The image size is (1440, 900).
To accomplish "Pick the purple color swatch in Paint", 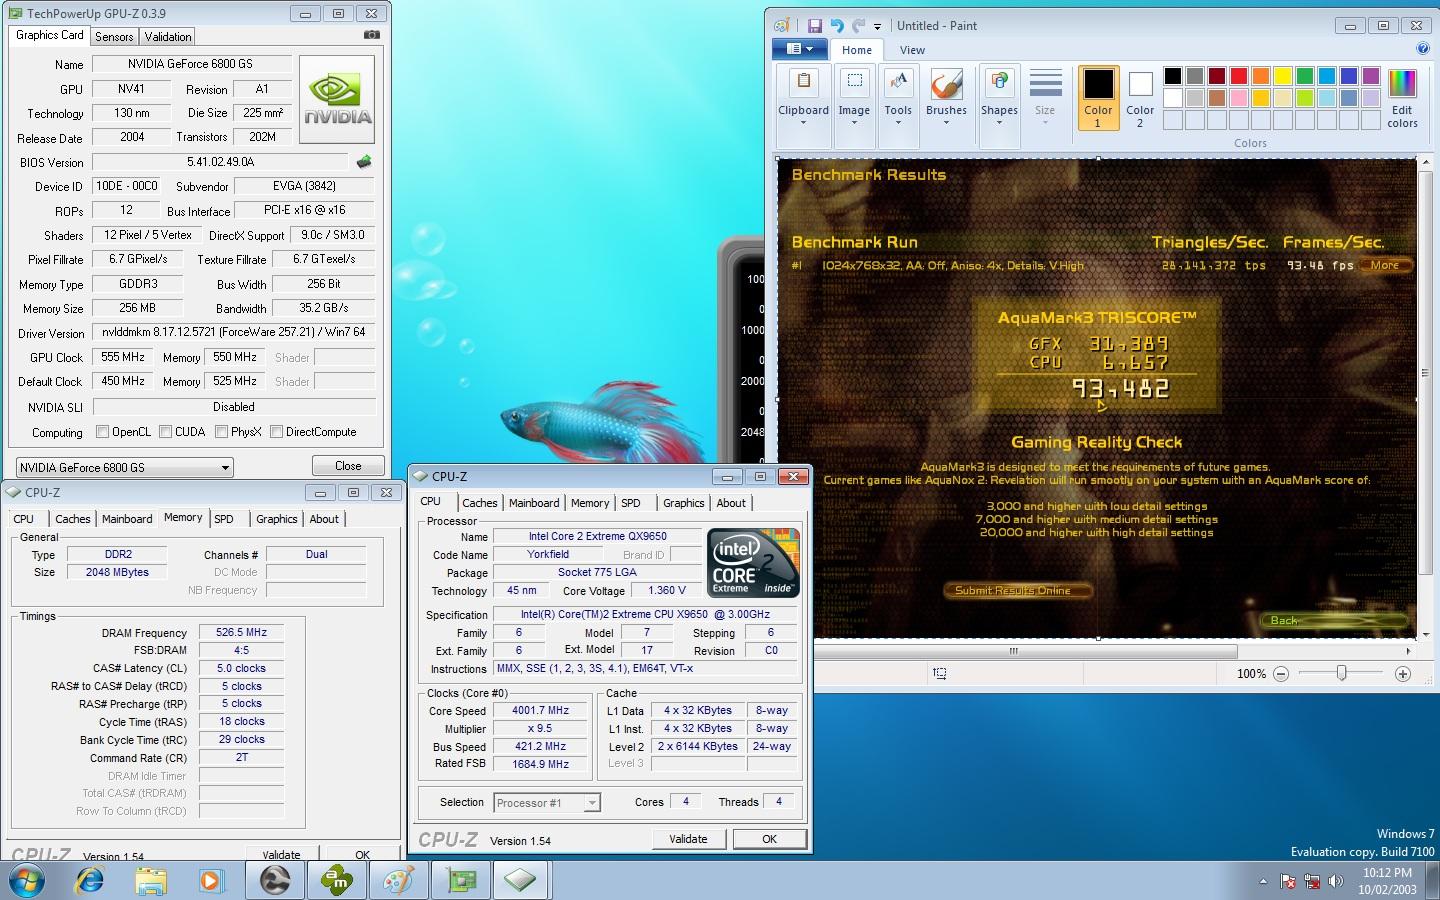I will pyautogui.click(x=1370, y=76).
